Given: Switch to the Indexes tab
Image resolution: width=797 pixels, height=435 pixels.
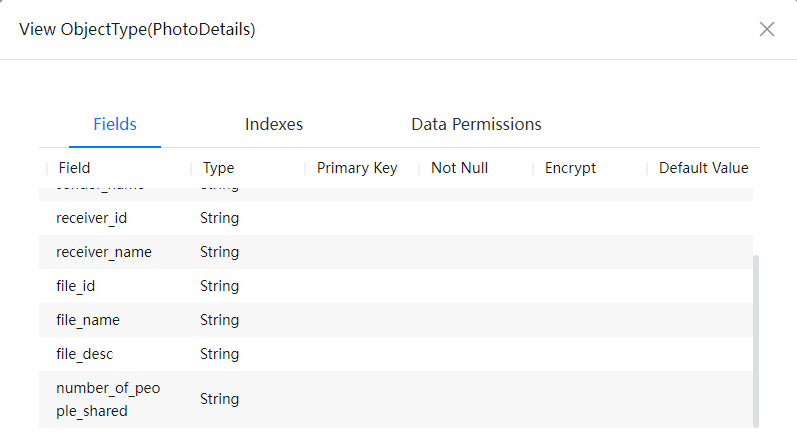Looking at the screenshot, I should pyautogui.click(x=273, y=124).
